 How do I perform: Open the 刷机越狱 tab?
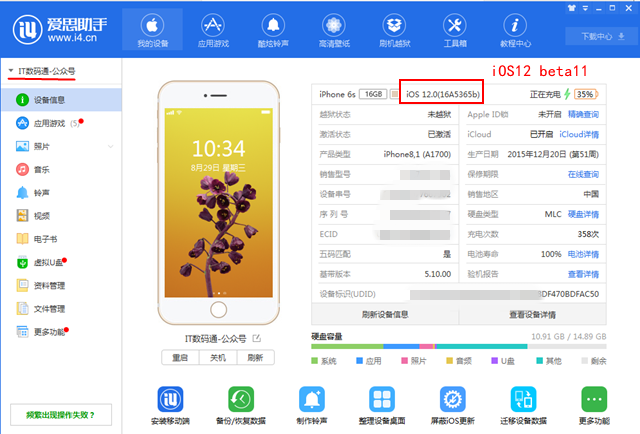tap(394, 30)
